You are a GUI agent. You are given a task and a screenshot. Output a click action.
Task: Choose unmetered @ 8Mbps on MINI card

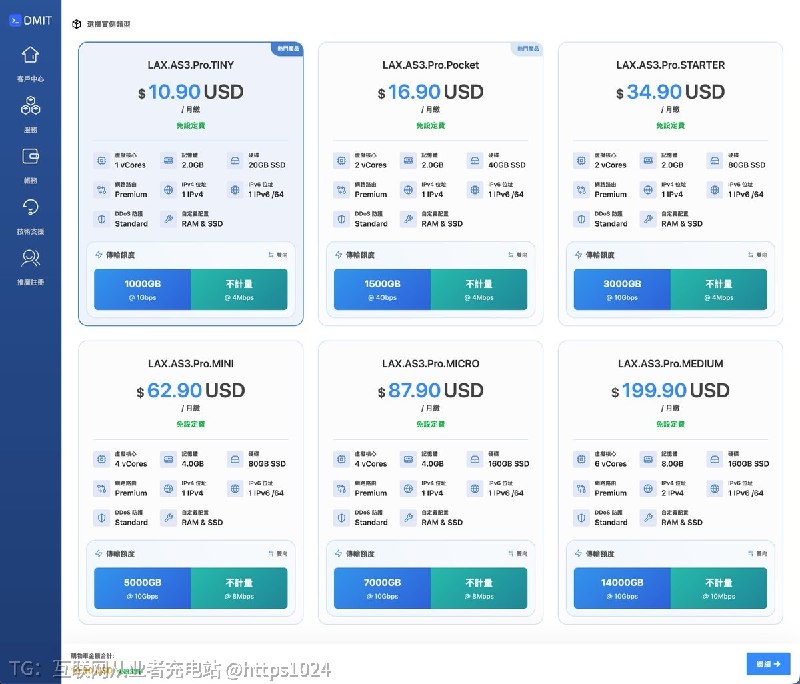(239, 588)
